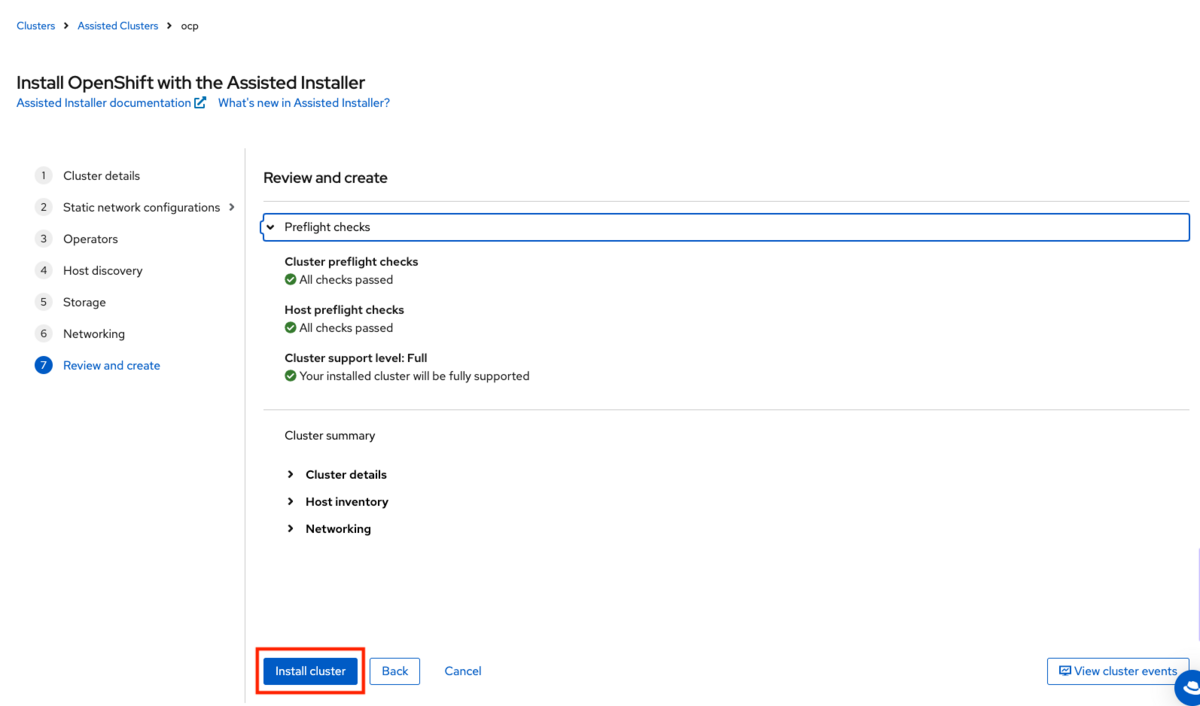Viewport: 1200px width, 706px height.
Task: Click the step 1 number badge
Action: tap(43, 176)
